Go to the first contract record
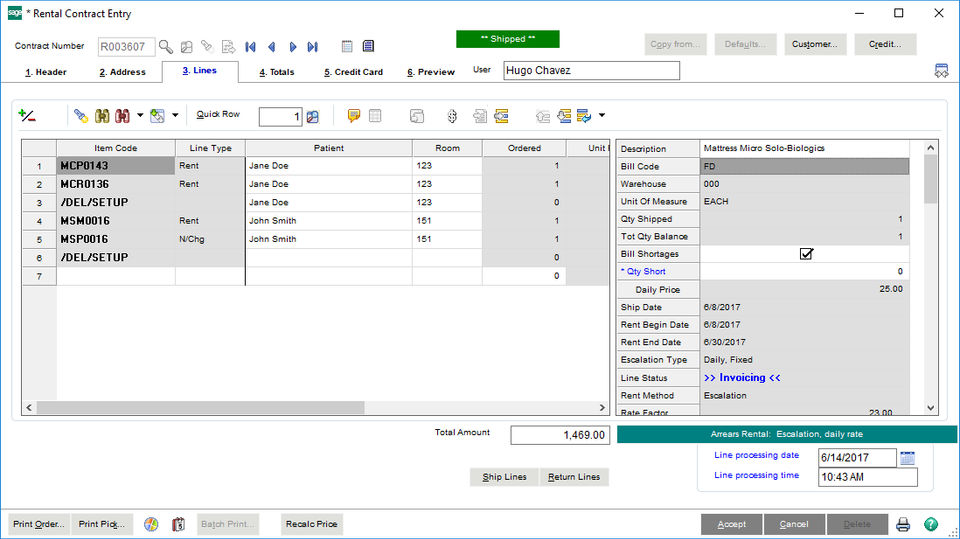The image size is (960, 539). tap(250, 47)
